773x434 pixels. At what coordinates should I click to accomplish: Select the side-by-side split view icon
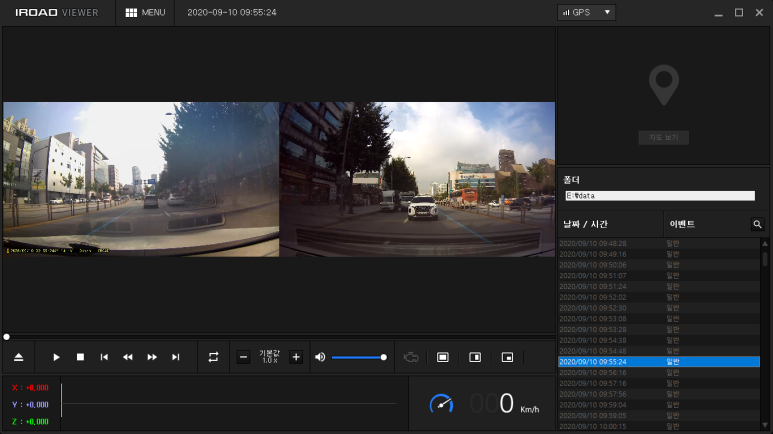(x=475, y=357)
